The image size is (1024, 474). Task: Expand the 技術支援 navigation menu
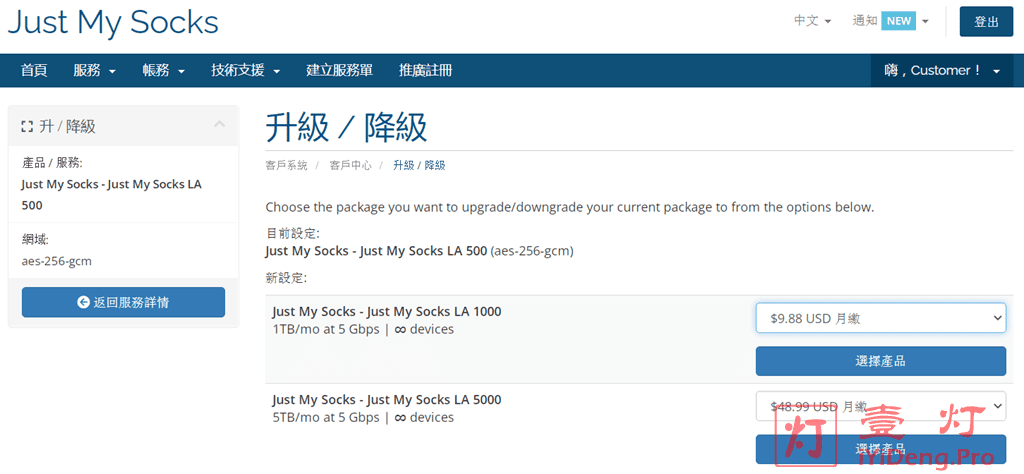click(246, 71)
